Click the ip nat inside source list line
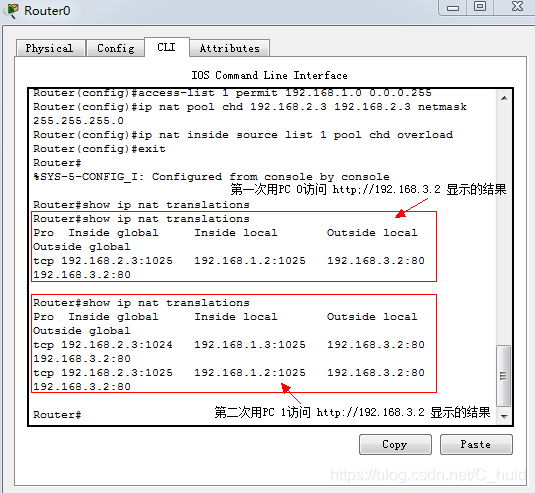535x493 pixels. pyautogui.click(x=243, y=135)
